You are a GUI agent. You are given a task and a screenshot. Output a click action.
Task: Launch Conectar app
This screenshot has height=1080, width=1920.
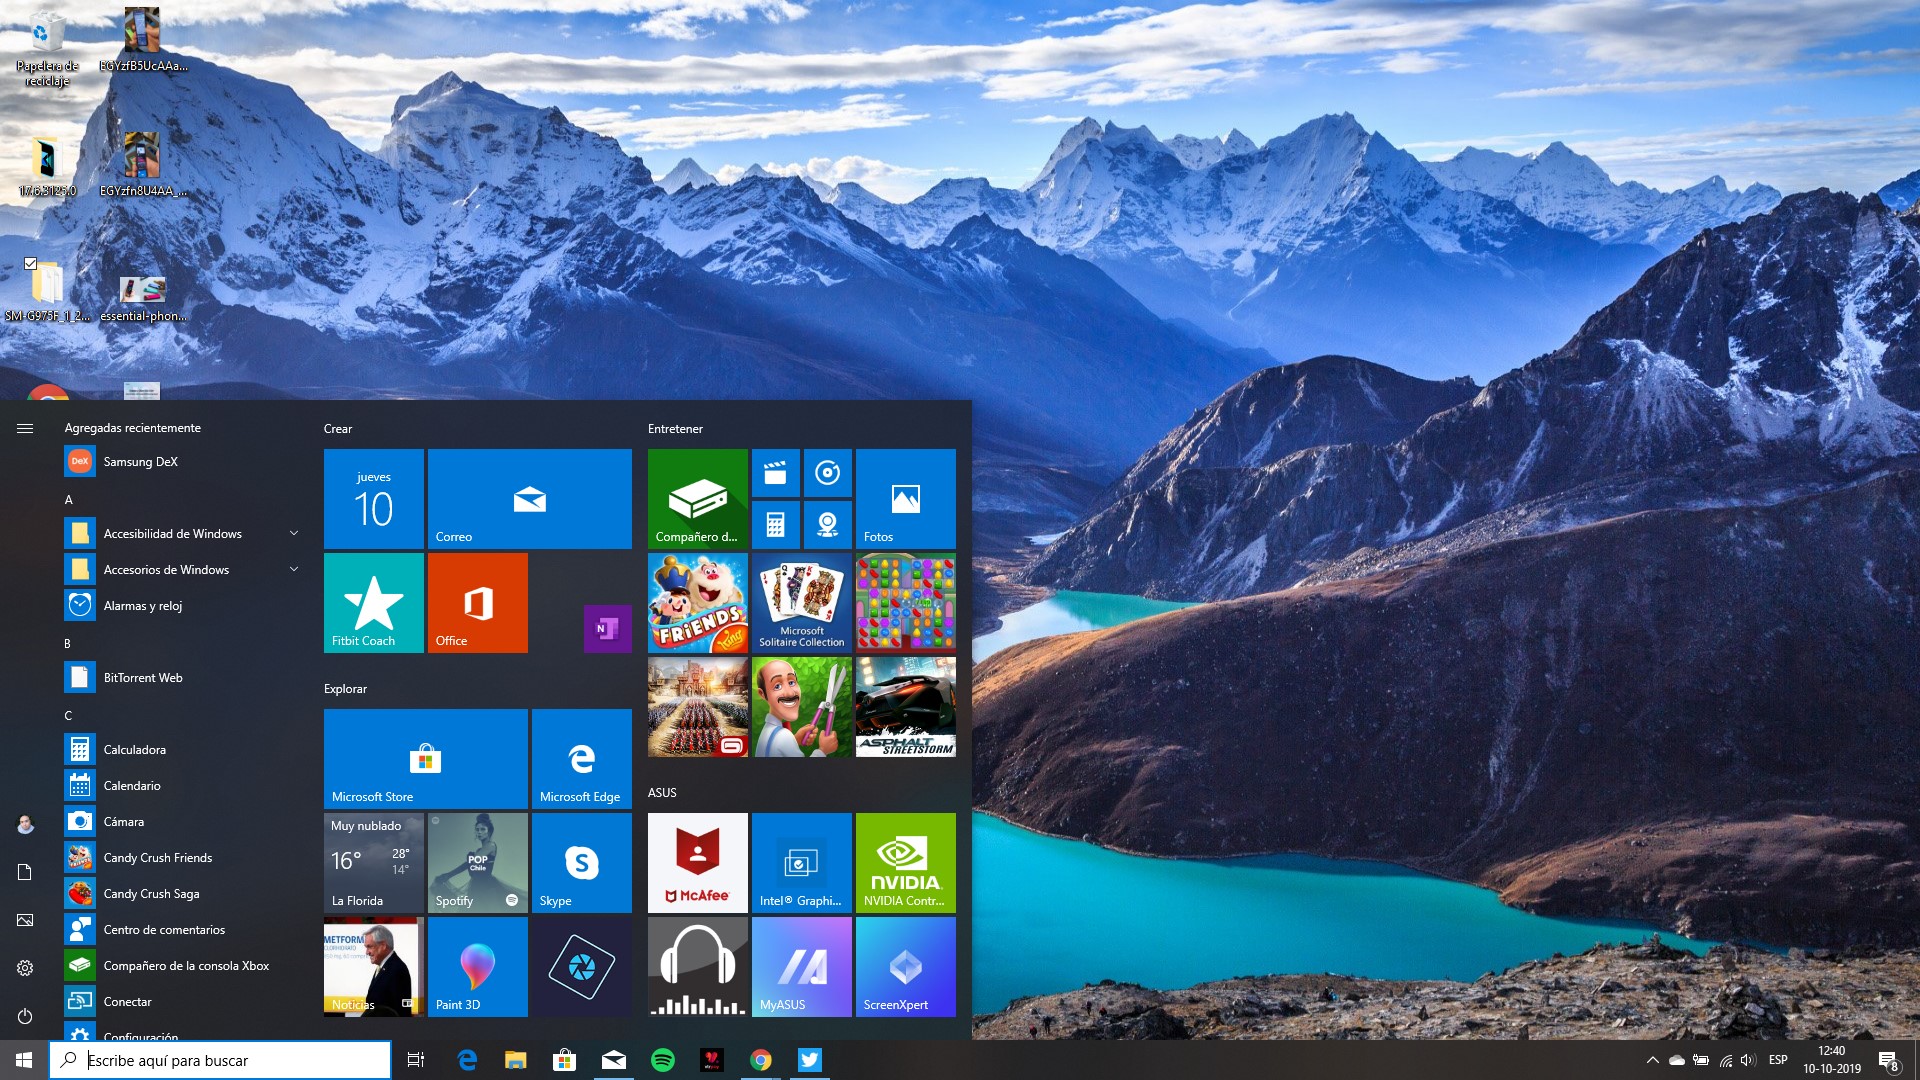(x=182, y=1002)
